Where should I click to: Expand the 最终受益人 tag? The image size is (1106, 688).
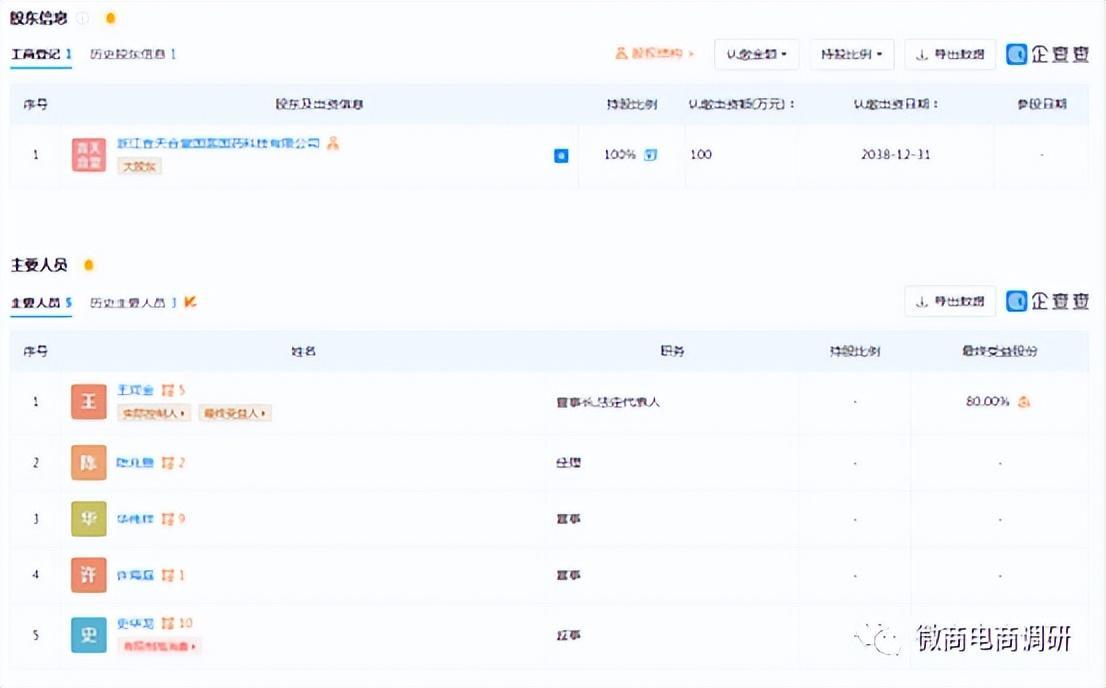(x=234, y=413)
